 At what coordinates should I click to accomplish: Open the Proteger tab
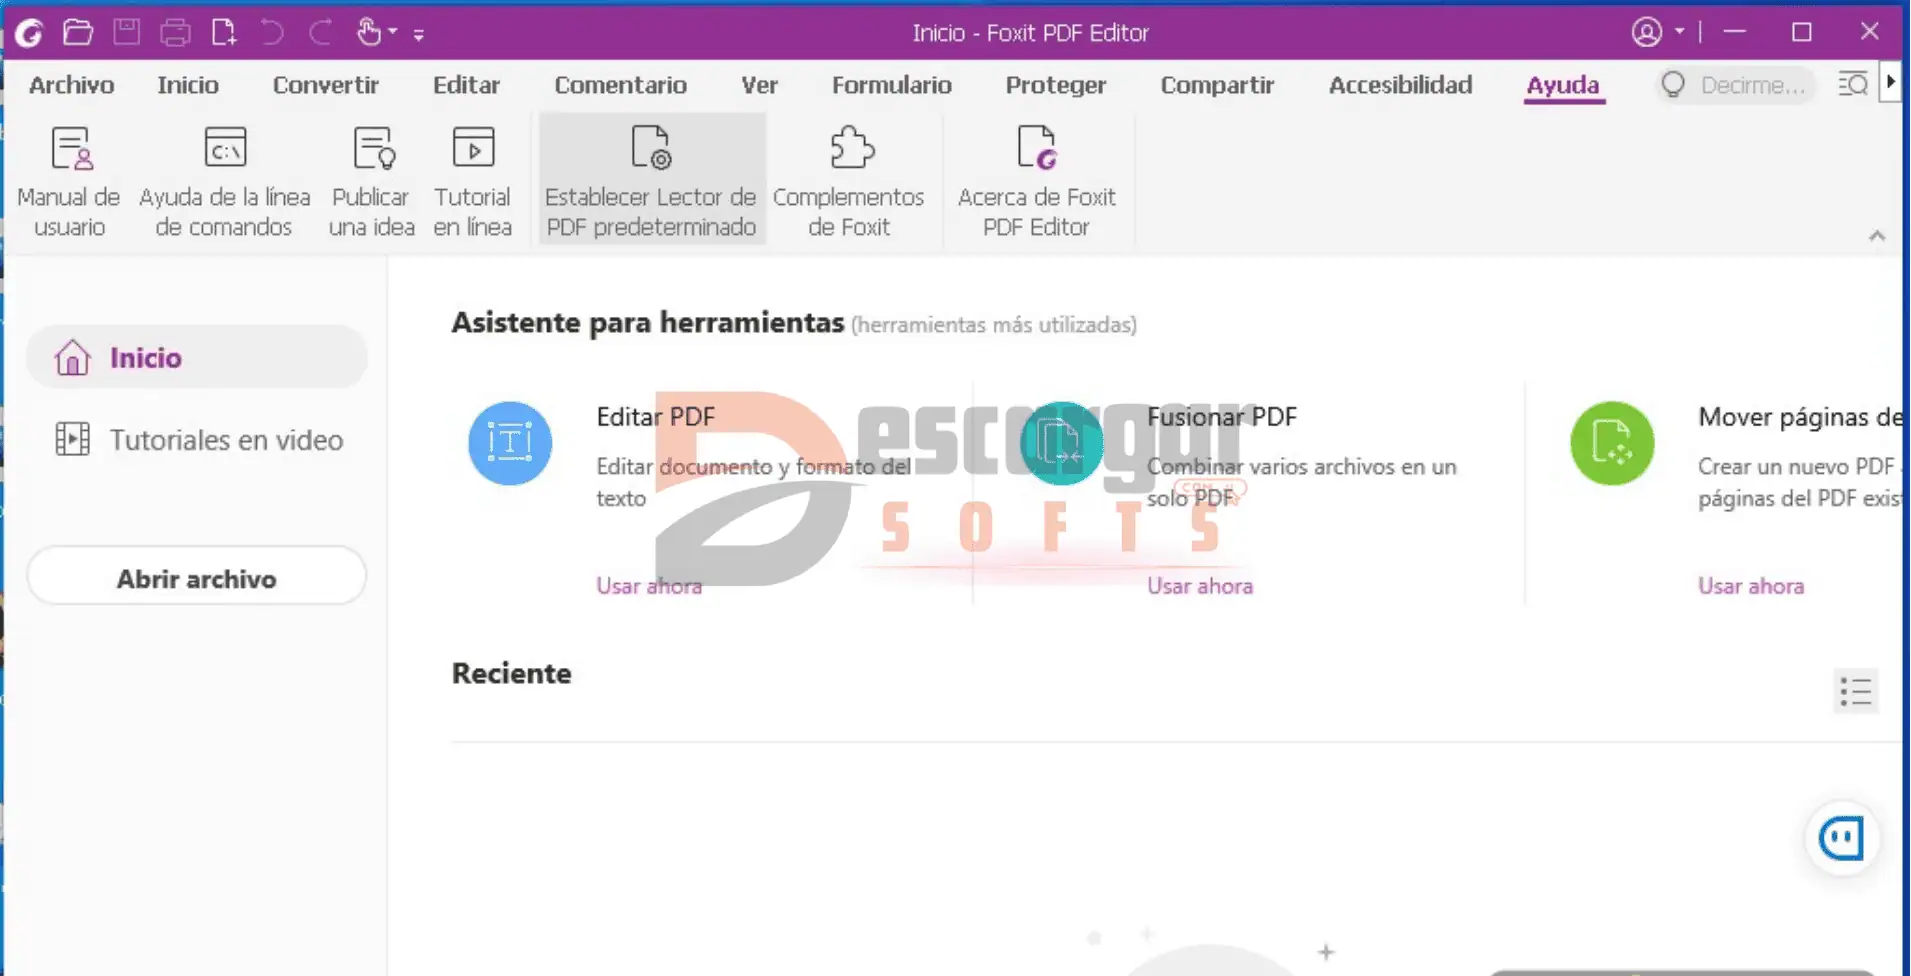pyautogui.click(x=1056, y=85)
